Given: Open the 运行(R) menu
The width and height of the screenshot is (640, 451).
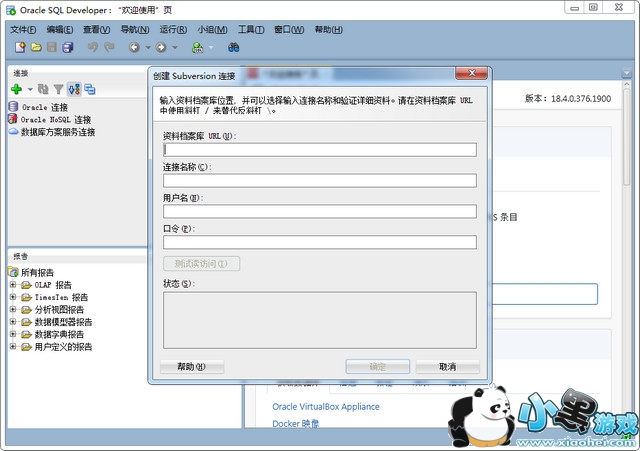Looking at the screenshot, I should pyautogui.click(x=173, y=29).
